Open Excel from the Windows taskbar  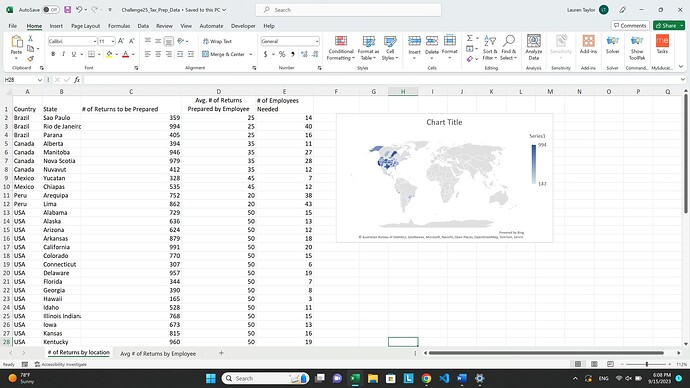click(355, 378)
